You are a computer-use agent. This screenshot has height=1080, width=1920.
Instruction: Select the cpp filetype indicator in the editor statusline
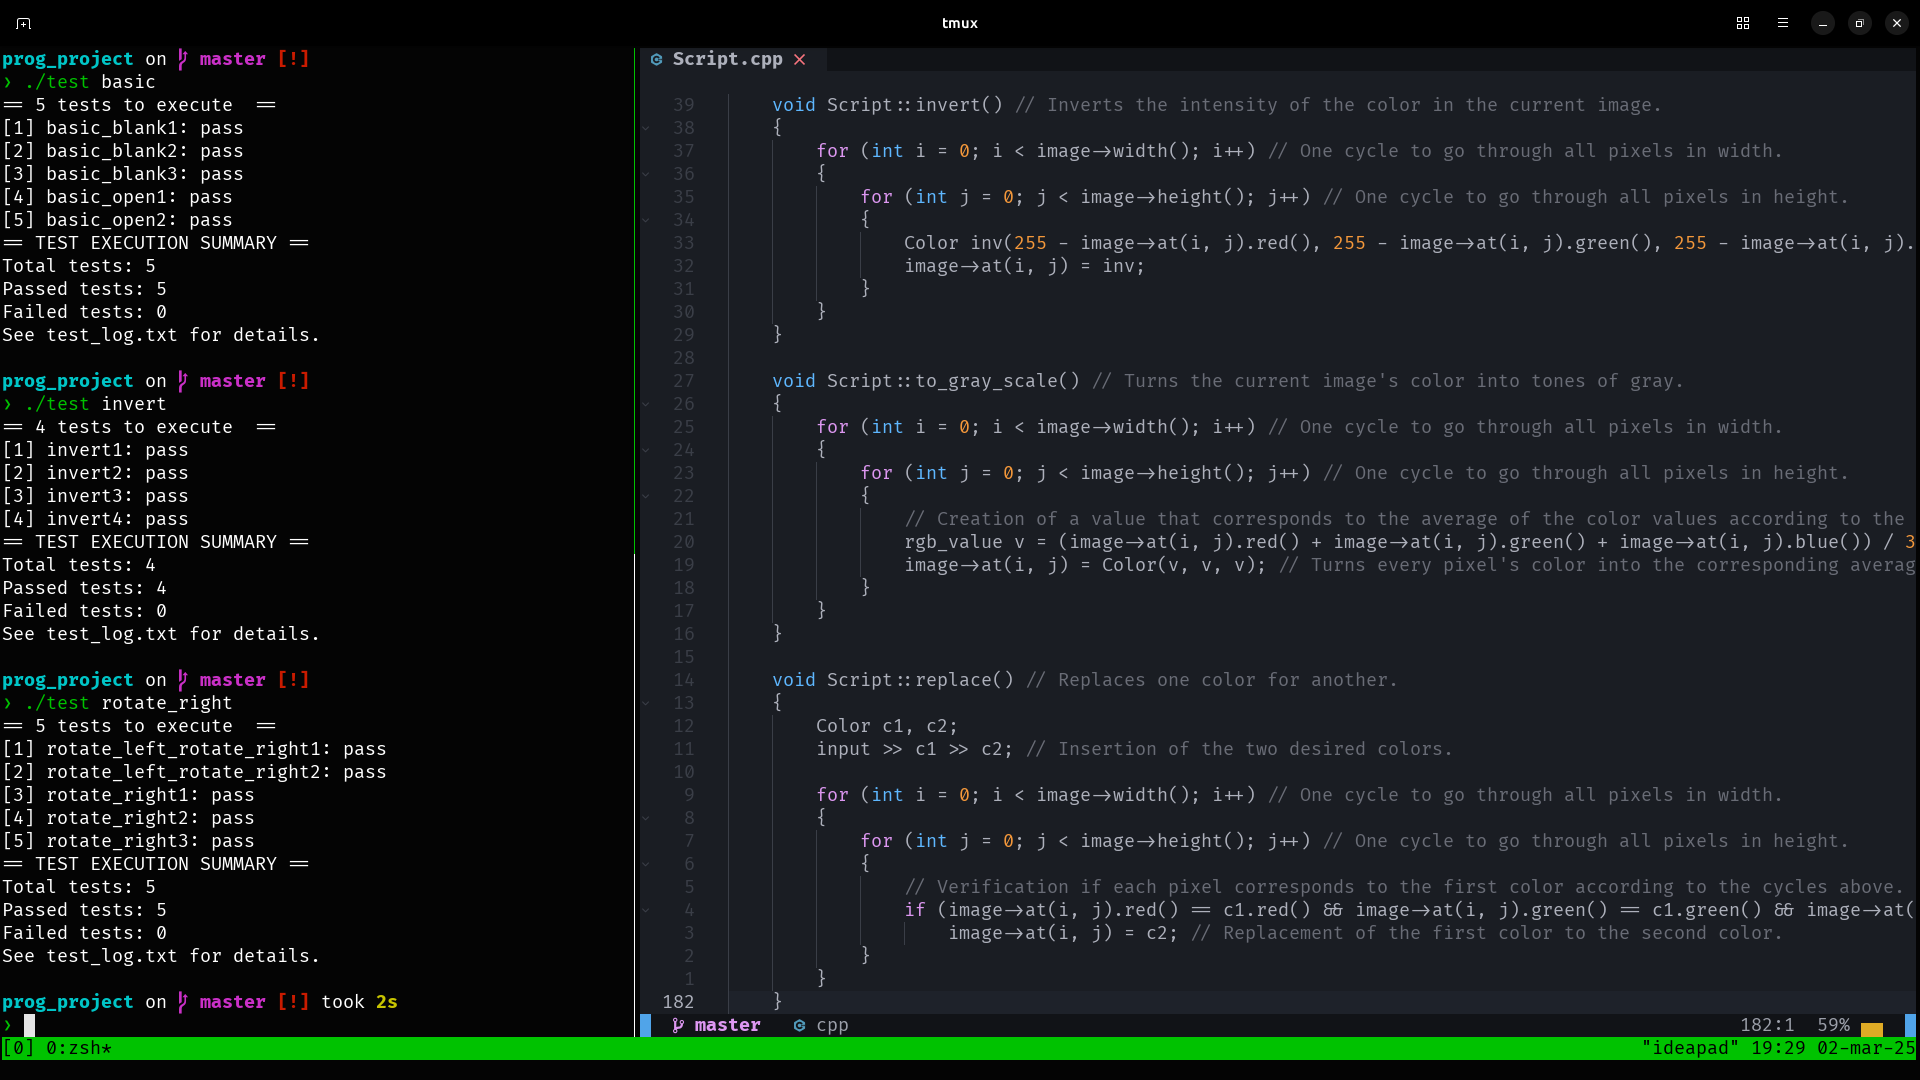(820, 1025)
